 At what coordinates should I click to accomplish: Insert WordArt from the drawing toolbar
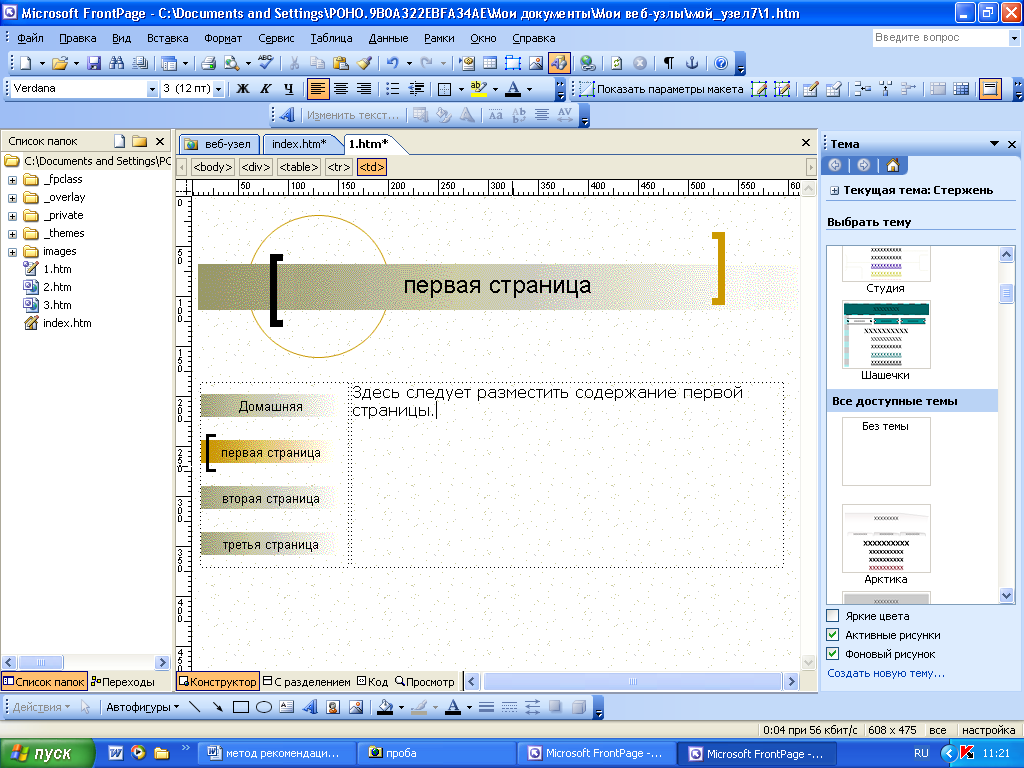310,707
